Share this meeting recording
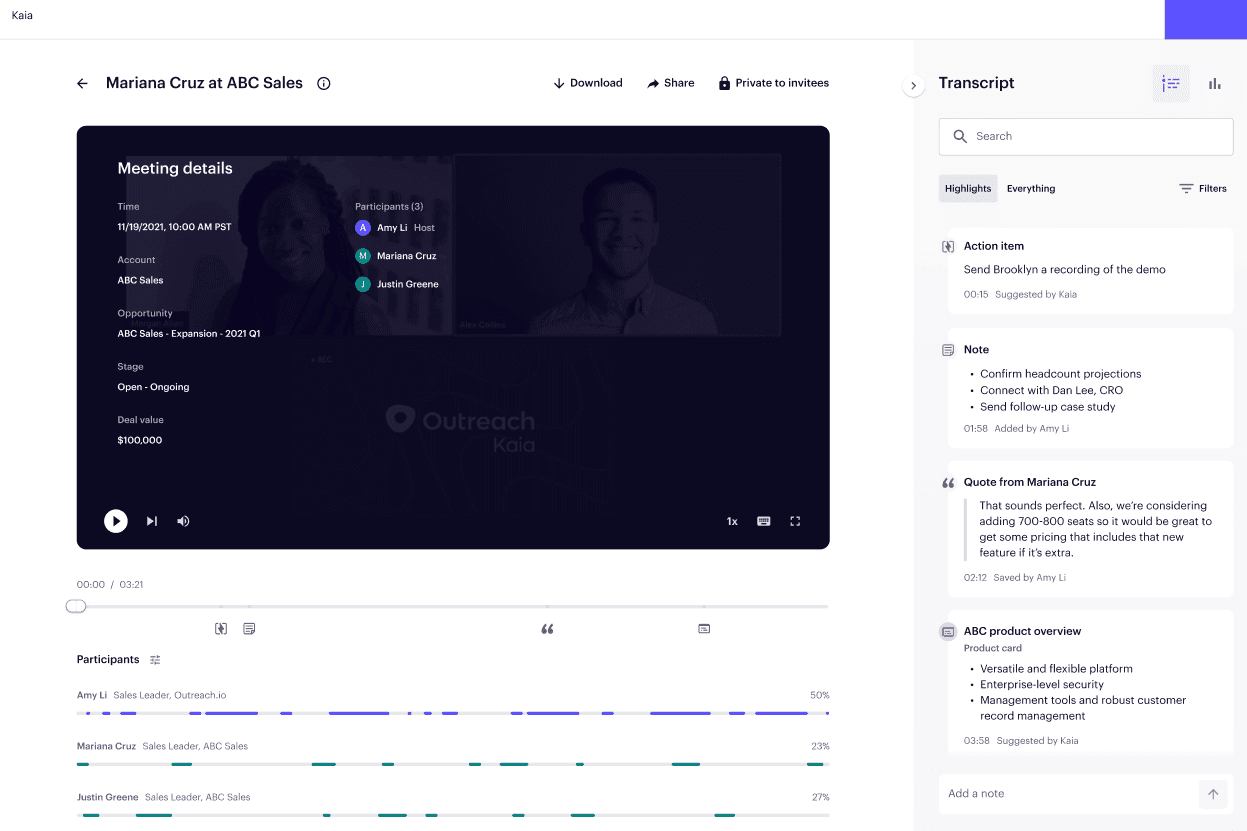This screenshot has height=831, width=1247. point(671,83)
